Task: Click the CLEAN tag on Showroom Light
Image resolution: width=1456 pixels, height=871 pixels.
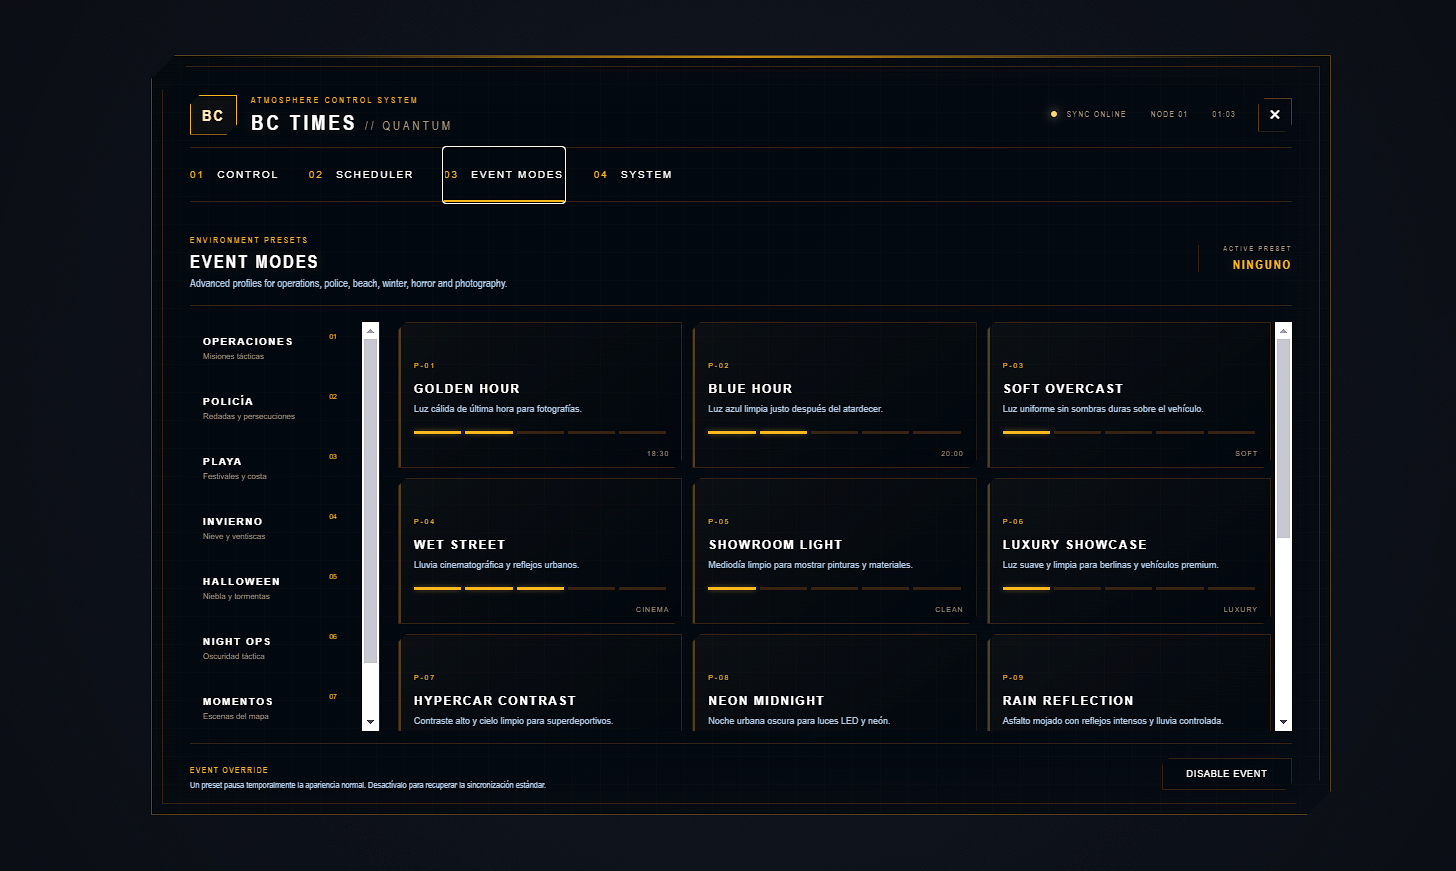Action: 949,610
